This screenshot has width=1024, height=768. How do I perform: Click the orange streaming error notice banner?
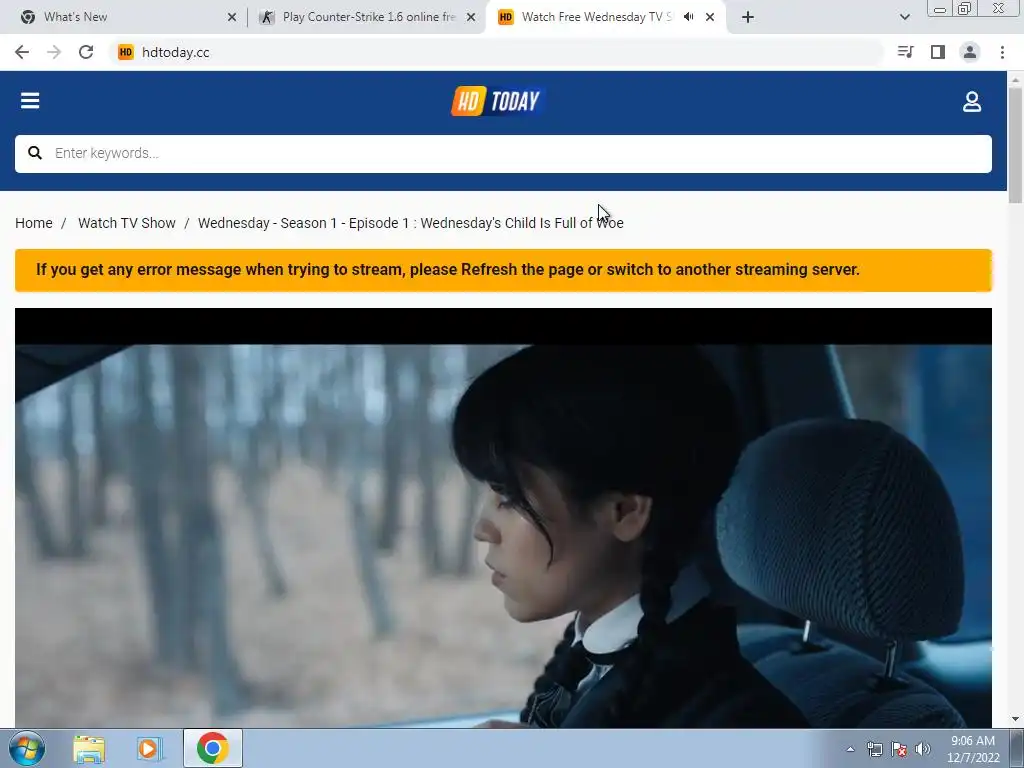504,270
